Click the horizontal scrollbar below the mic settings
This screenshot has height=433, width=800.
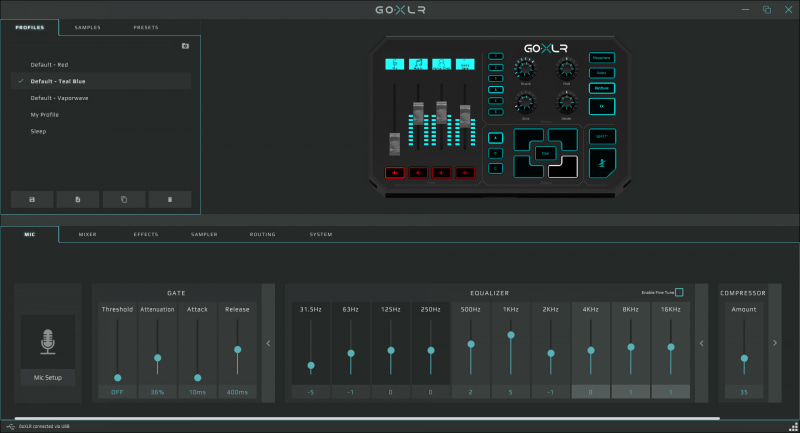point(367,418)
